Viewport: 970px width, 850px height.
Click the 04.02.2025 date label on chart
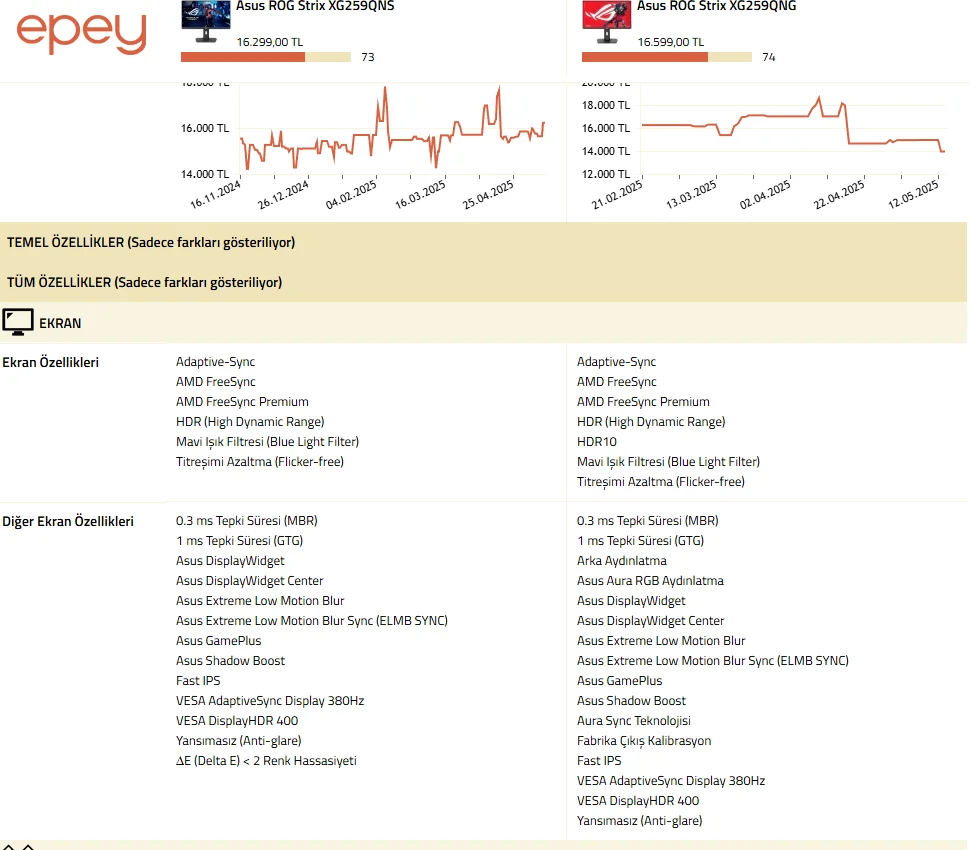click(x=351, y=194)
